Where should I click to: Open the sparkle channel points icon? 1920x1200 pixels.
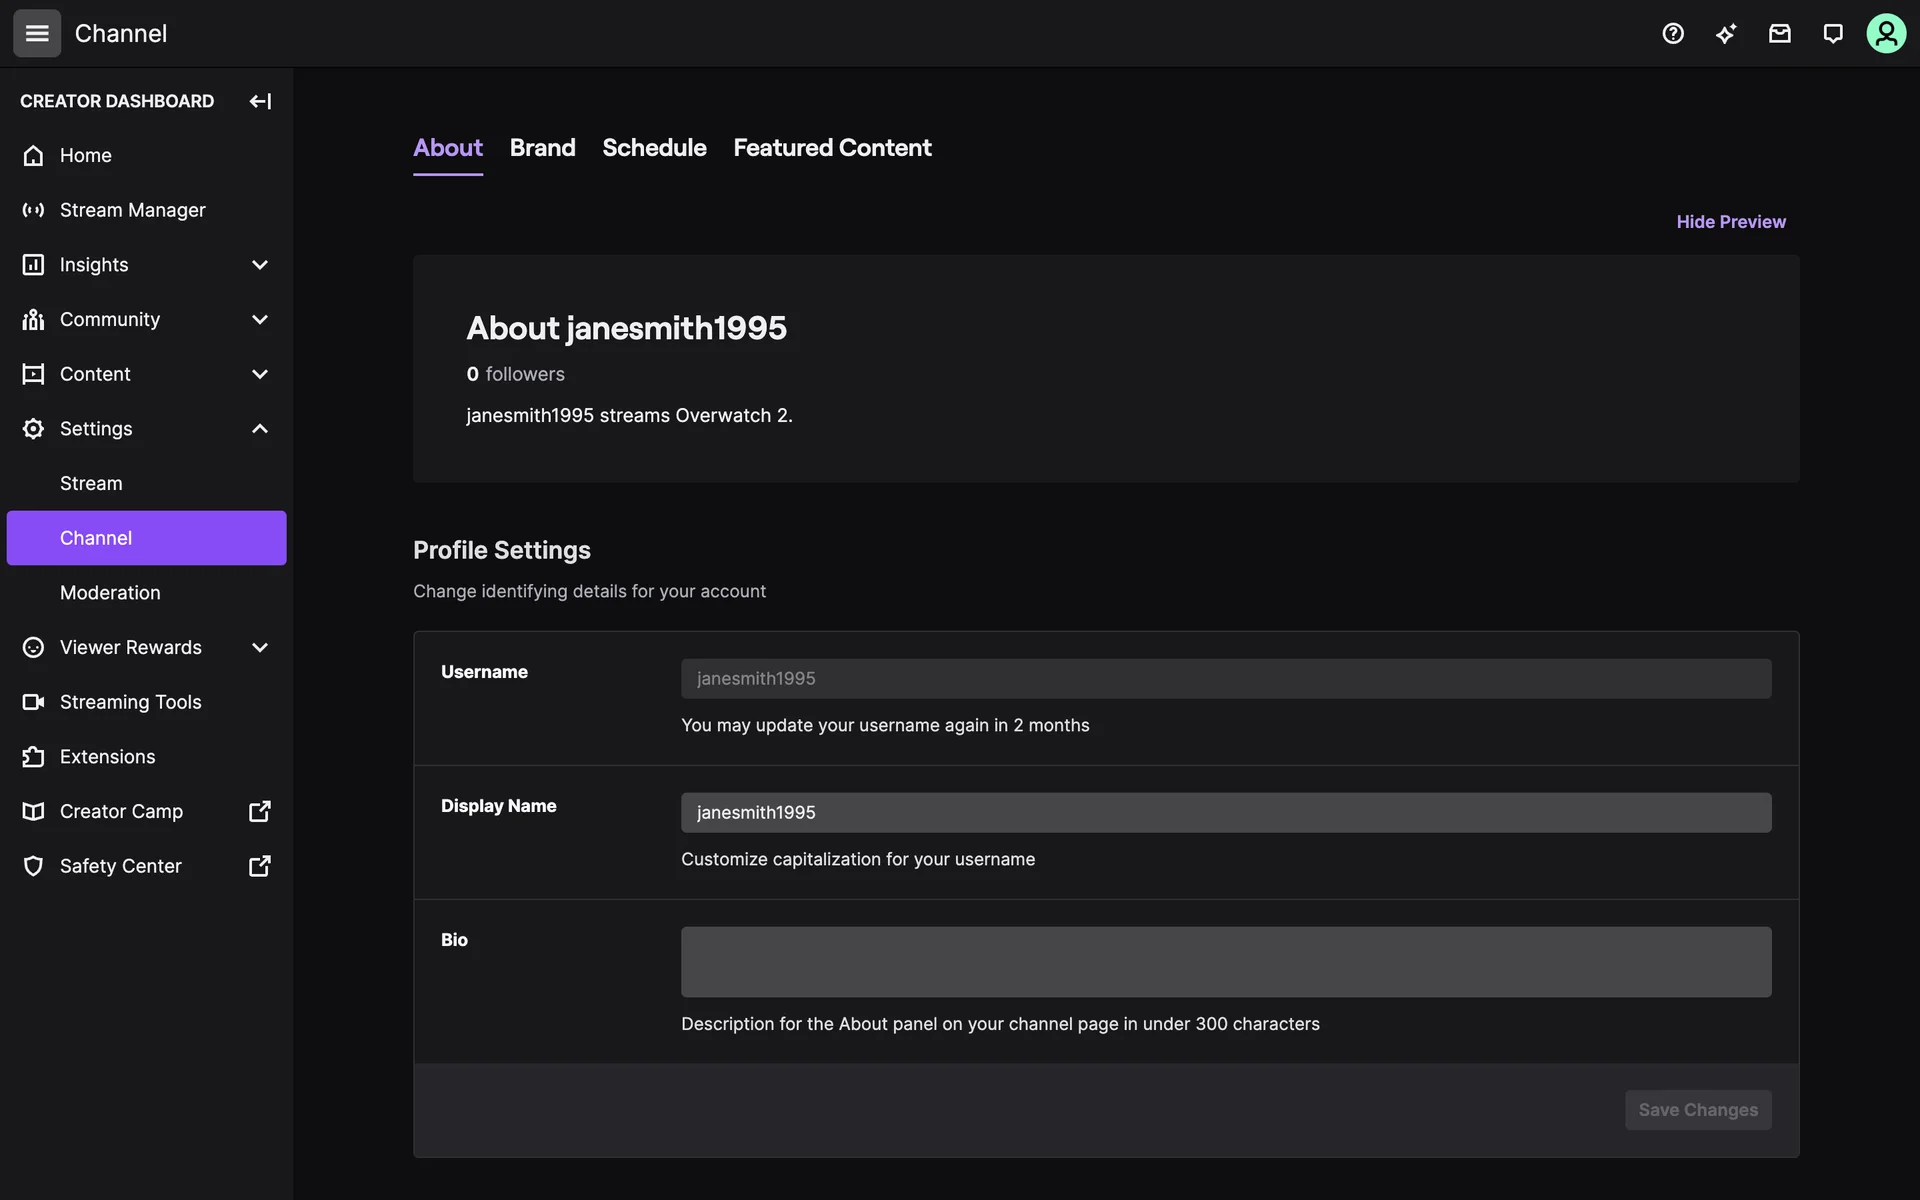(x=1726, y=34)
